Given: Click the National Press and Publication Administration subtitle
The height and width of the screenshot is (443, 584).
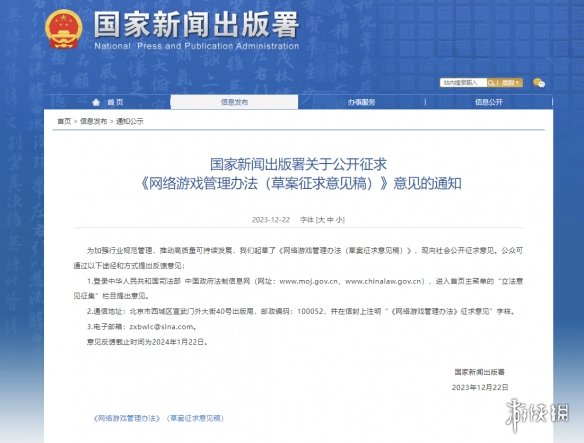Looking at the screenshot, I should click(x=197, y=46).
